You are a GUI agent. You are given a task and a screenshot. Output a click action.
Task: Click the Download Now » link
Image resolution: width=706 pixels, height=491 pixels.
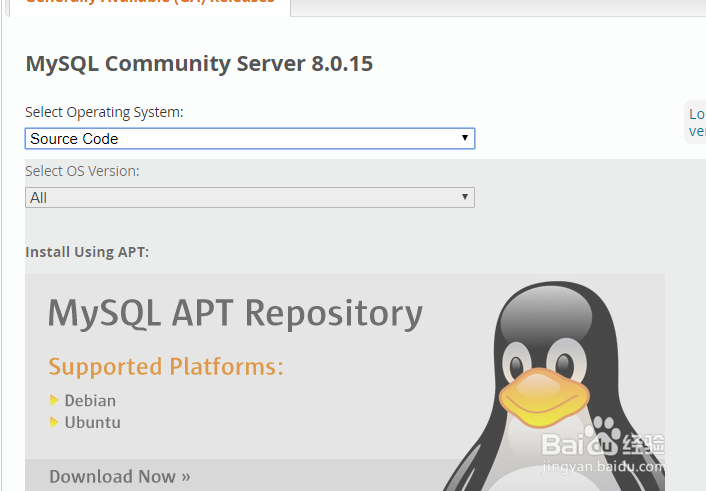120,476
